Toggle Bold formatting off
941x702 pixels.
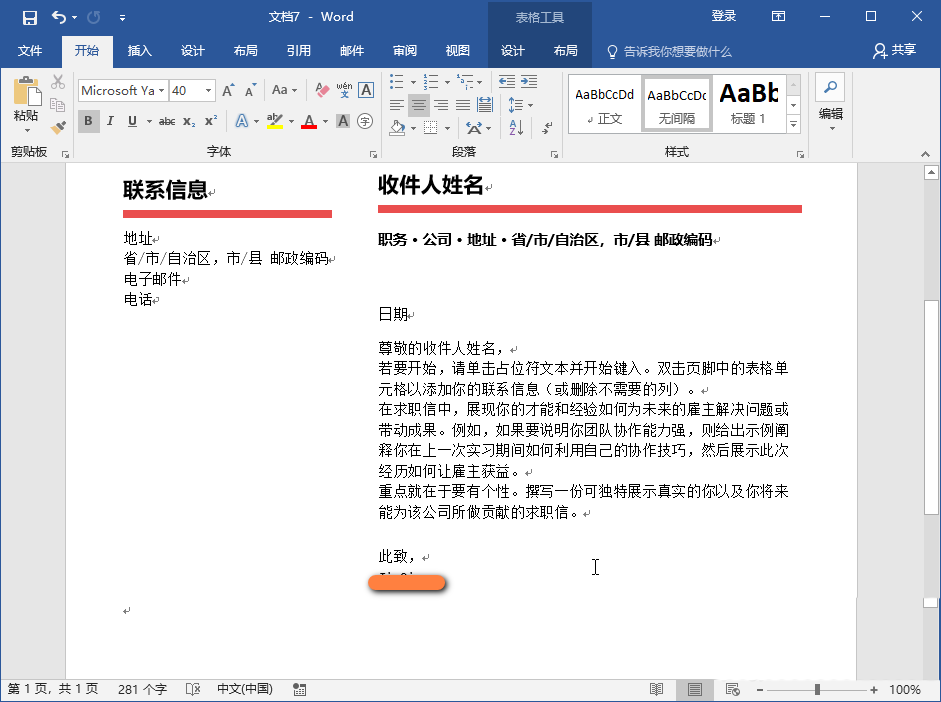click(x=89, y=121)
